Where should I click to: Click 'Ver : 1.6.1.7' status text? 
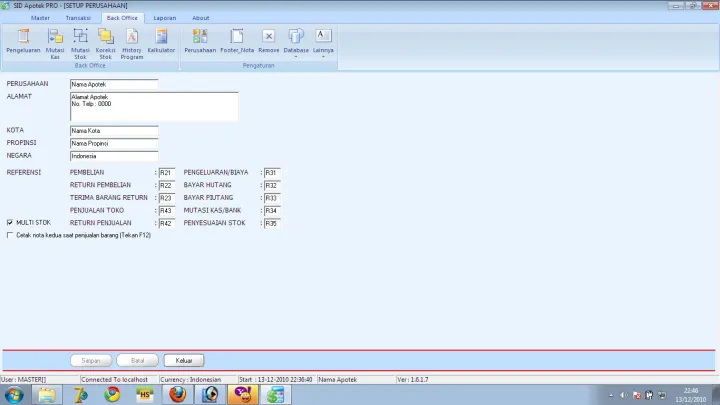pyautogui.click(x=413, y=380)
